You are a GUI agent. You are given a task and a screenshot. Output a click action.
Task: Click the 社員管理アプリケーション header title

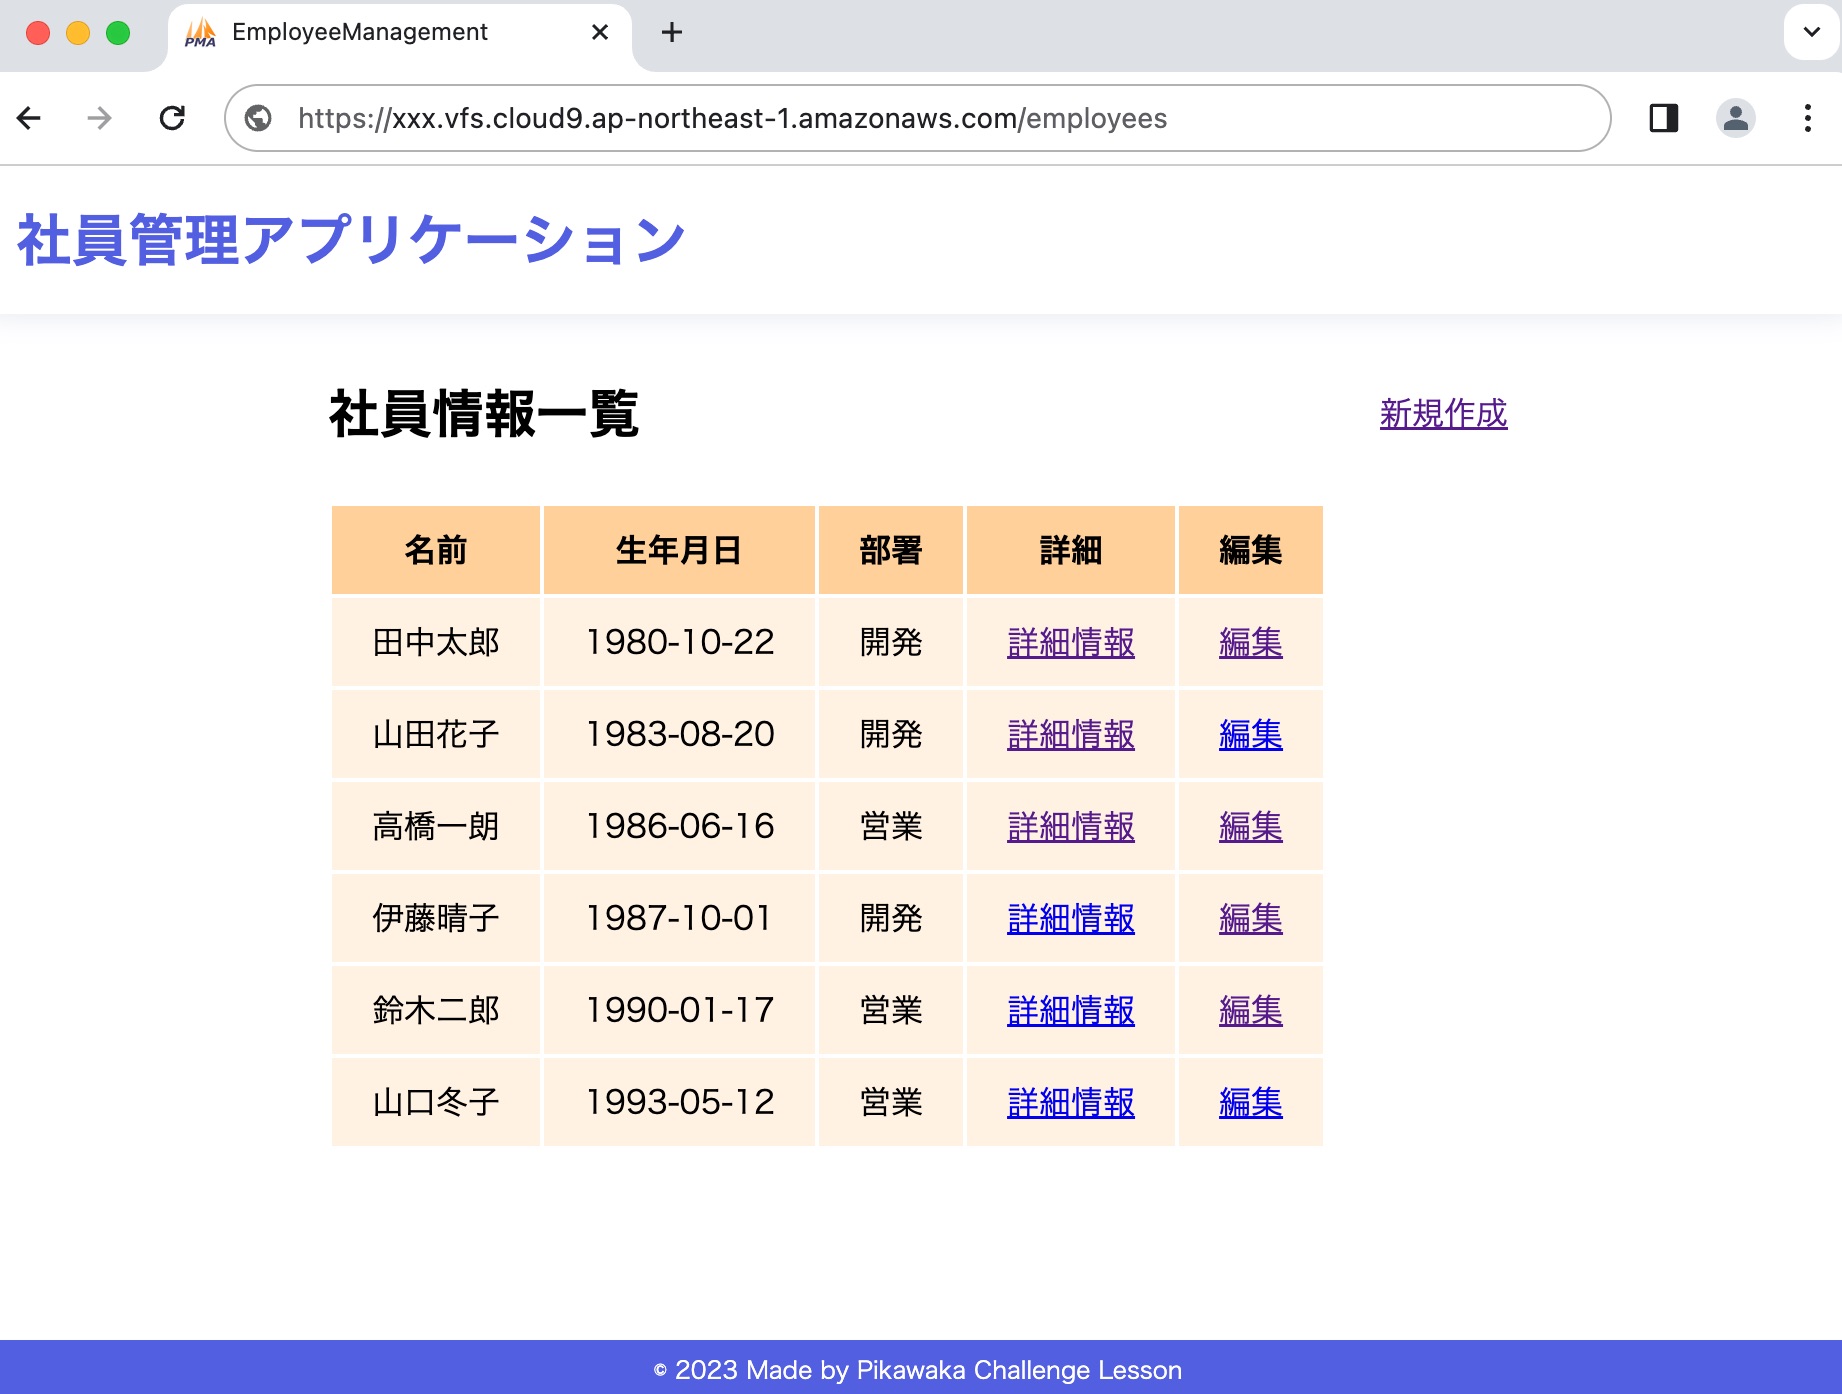pyautogui.click(x=351, y=241)
